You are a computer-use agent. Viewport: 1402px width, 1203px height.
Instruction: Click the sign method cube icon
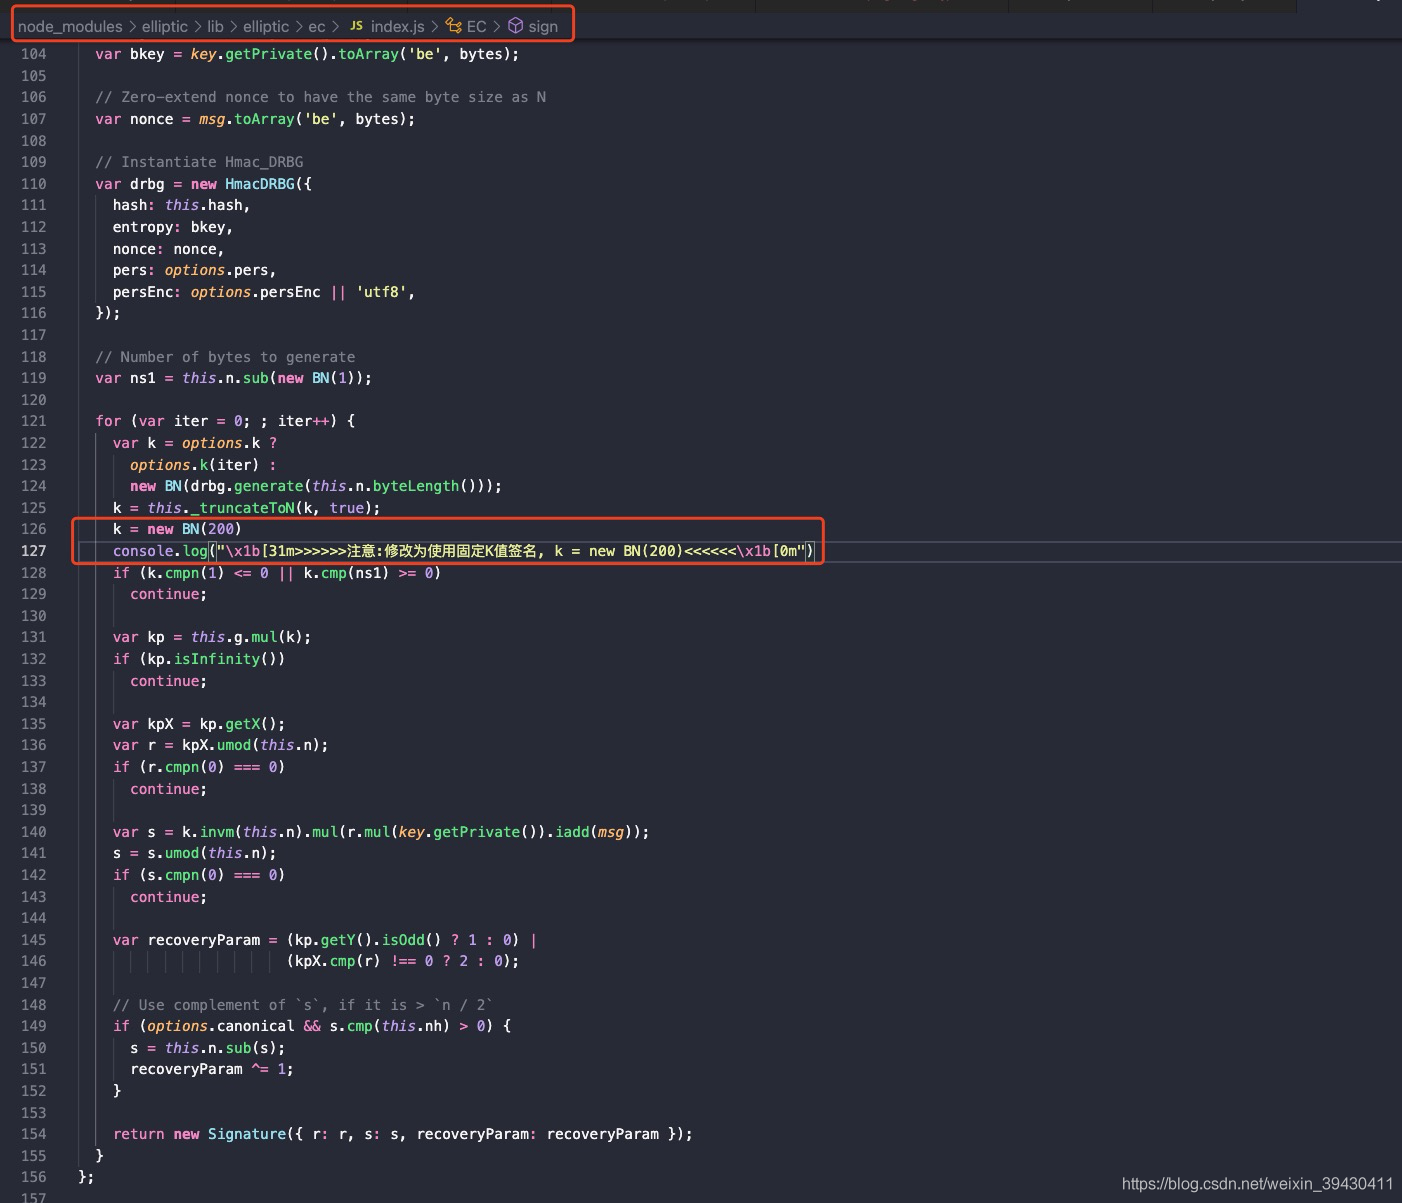tap(516, 26)
